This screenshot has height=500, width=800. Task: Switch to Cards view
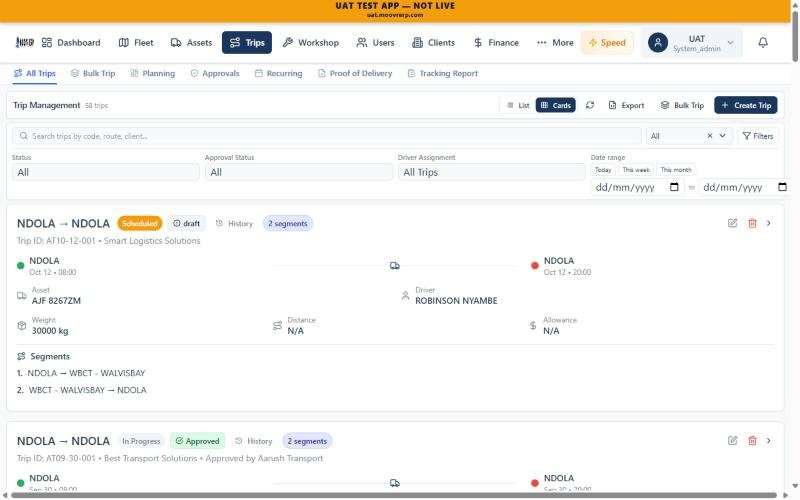pos(556,105)
